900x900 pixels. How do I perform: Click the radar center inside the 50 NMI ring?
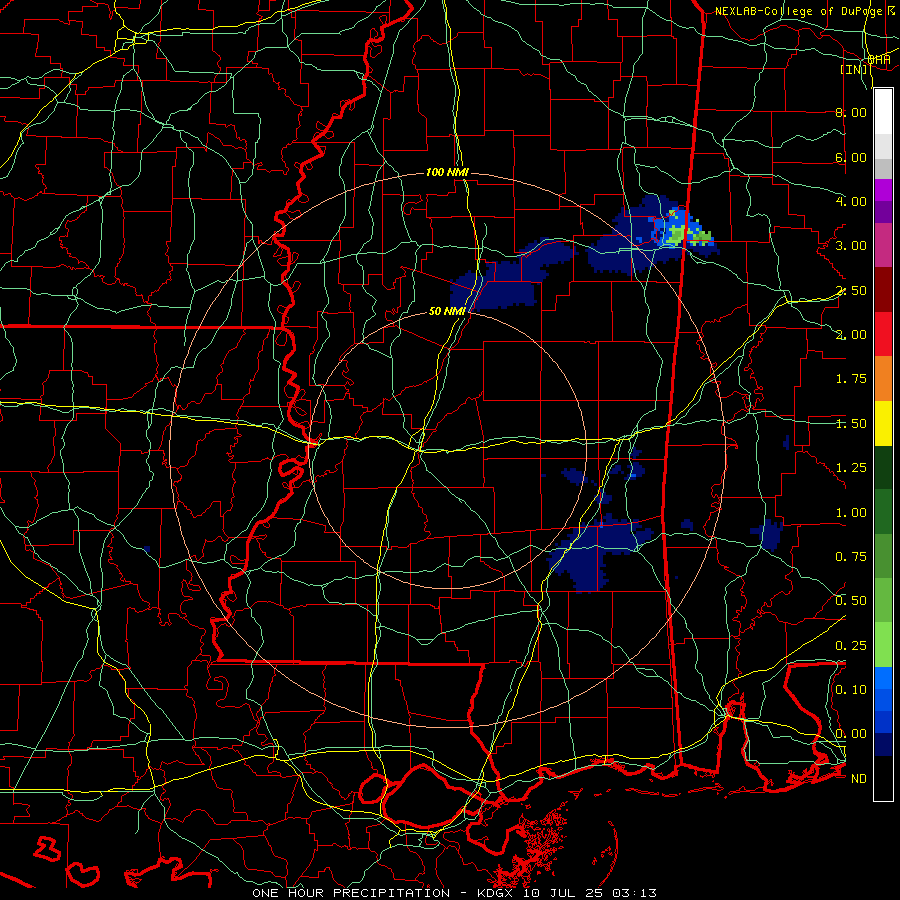(448, 450)
